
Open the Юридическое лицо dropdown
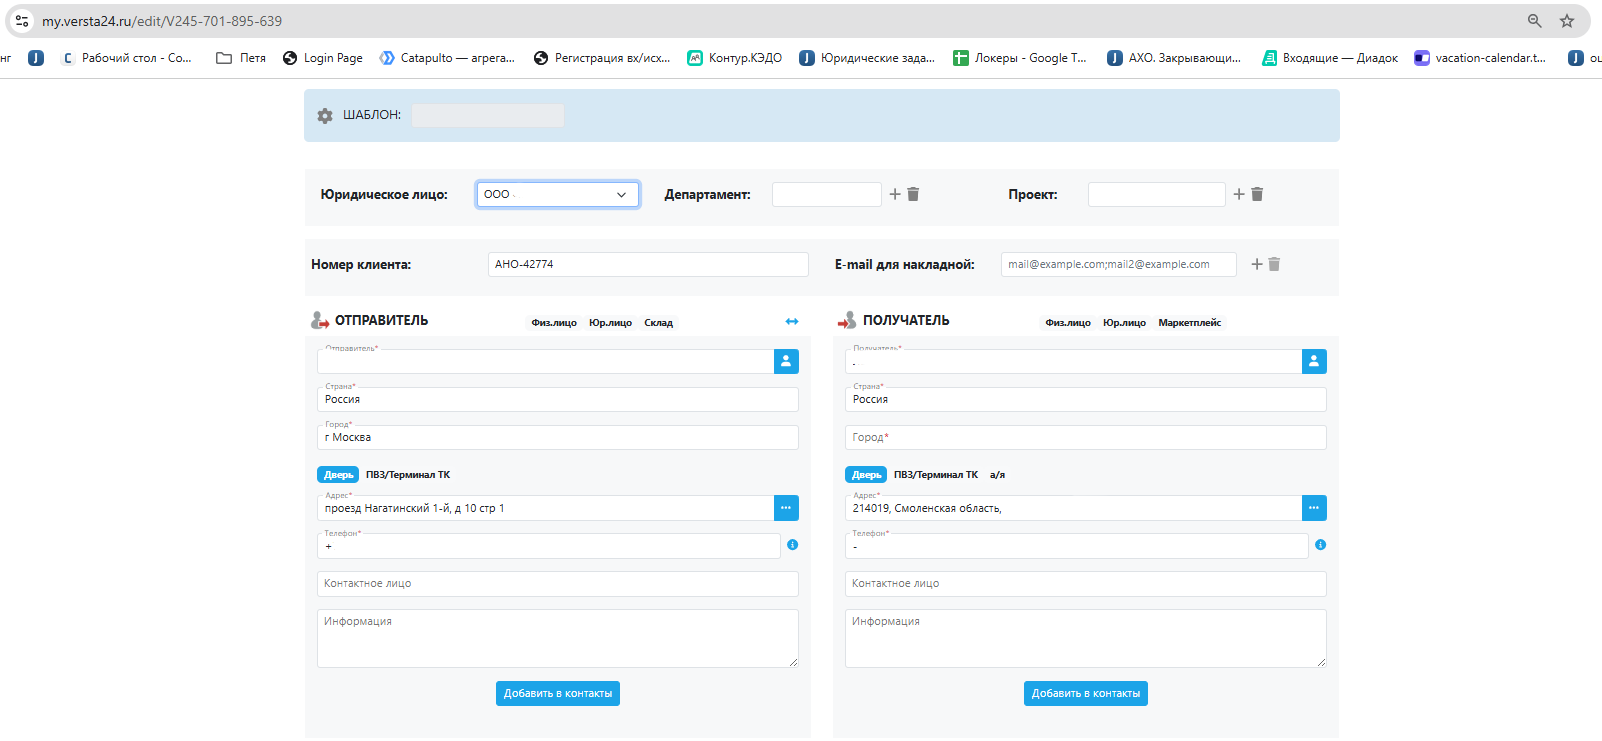tap(557, 194)
